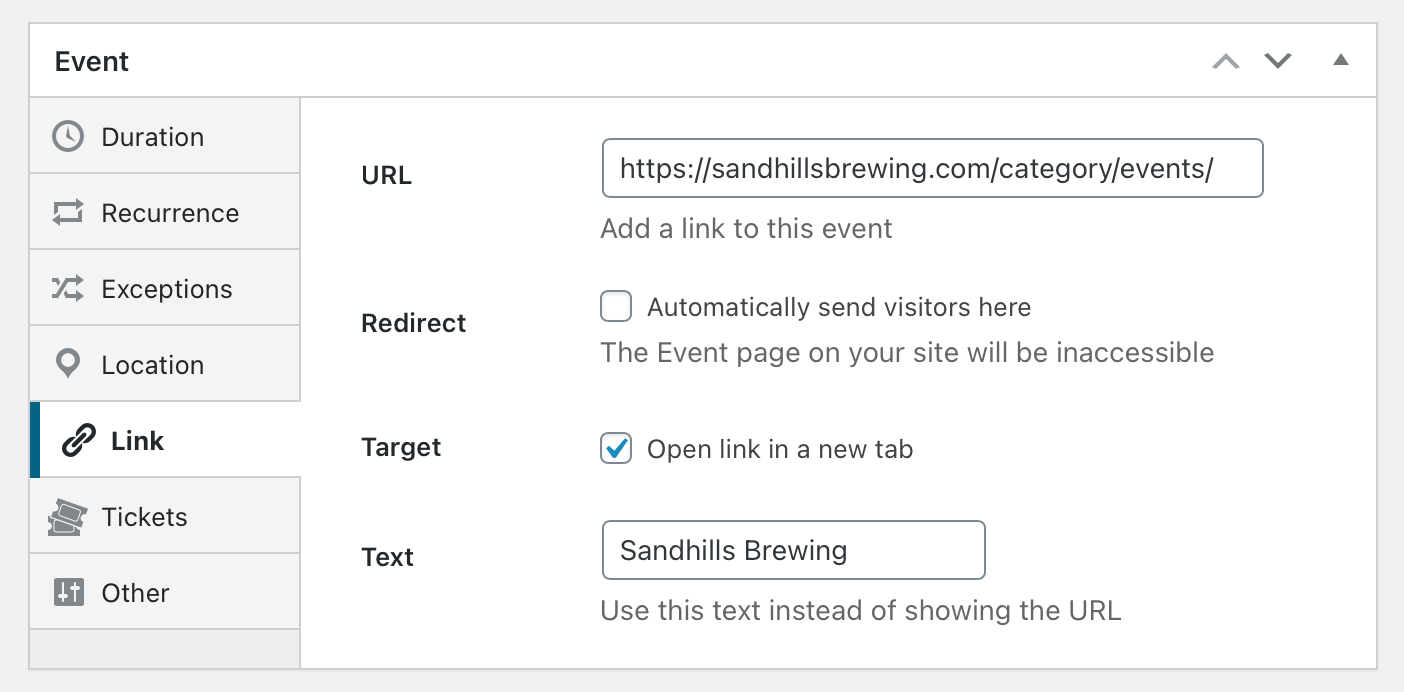The width and height of the screenshot is (1404, 692).
Task: Open the Duration tab
Action: click(151, 136)
